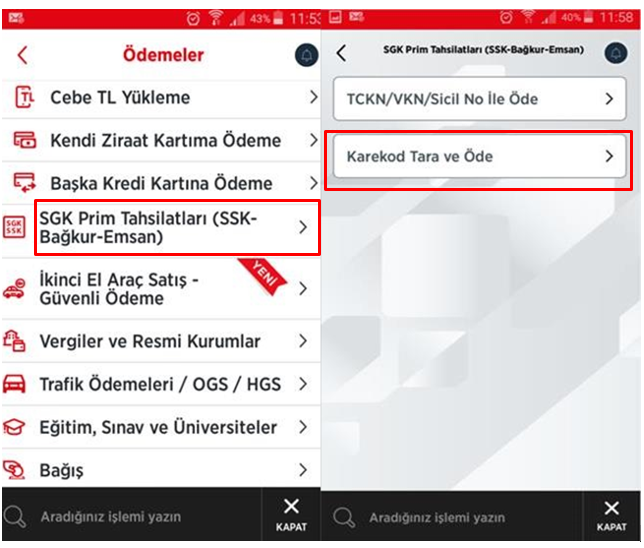644x548 pixels.
Task: Open Bağış payment option
Action: coord(161,470)
